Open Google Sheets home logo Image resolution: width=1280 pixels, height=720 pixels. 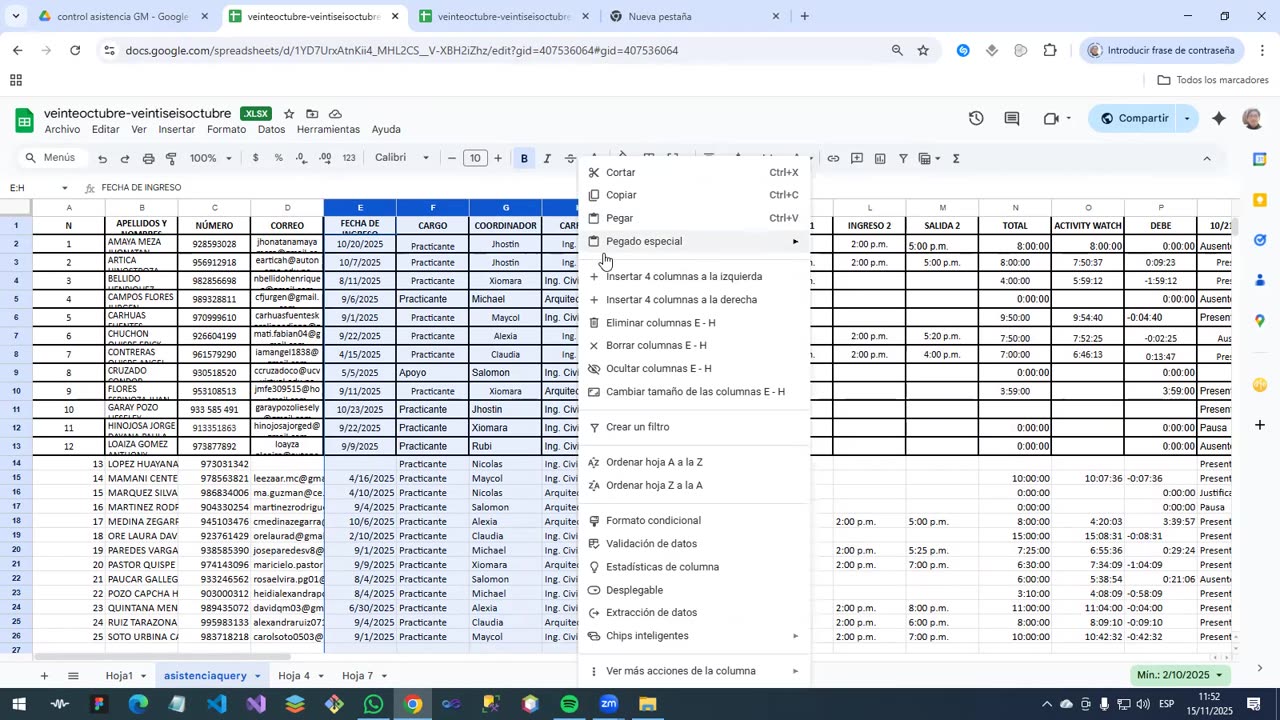click(x=24, y=121)
